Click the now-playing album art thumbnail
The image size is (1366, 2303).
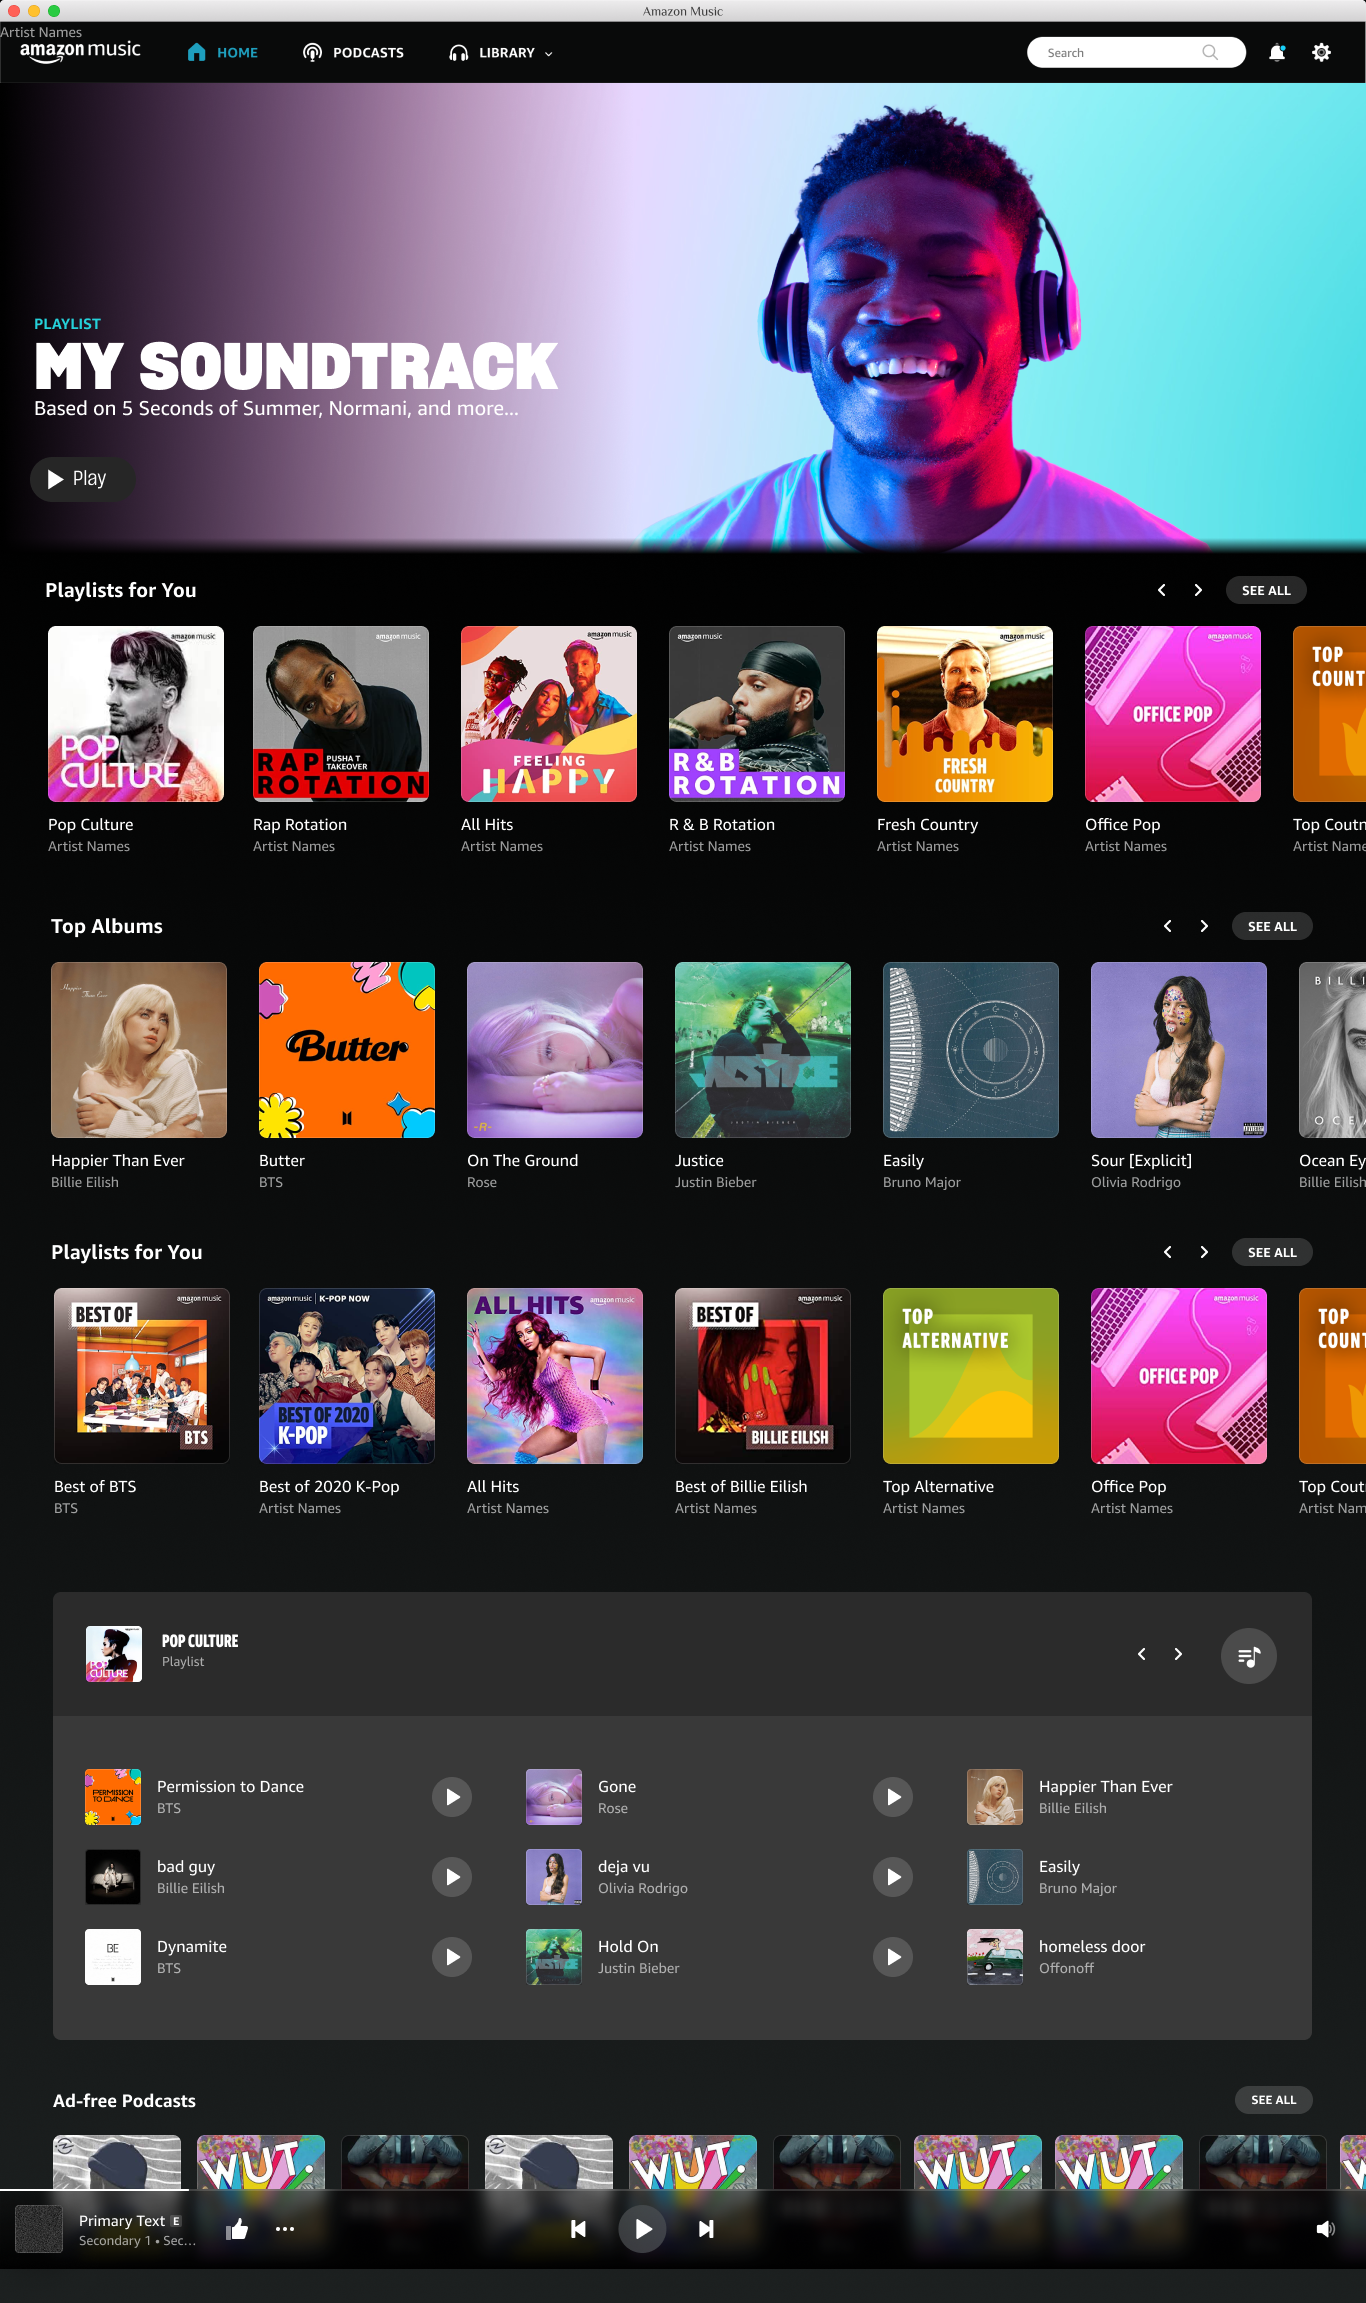coord(39,2229)
